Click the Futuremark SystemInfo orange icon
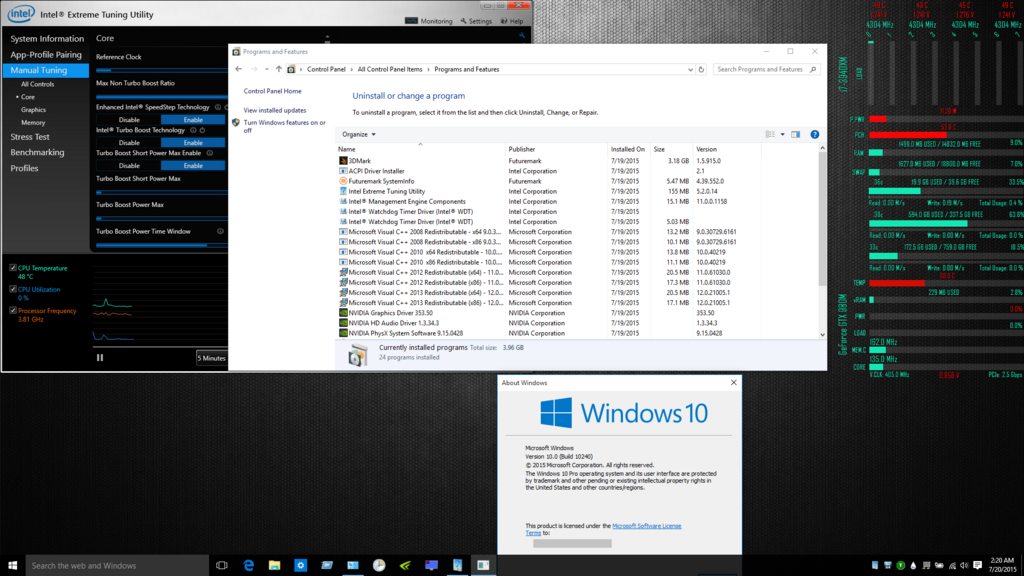 [x=343, y=181]
